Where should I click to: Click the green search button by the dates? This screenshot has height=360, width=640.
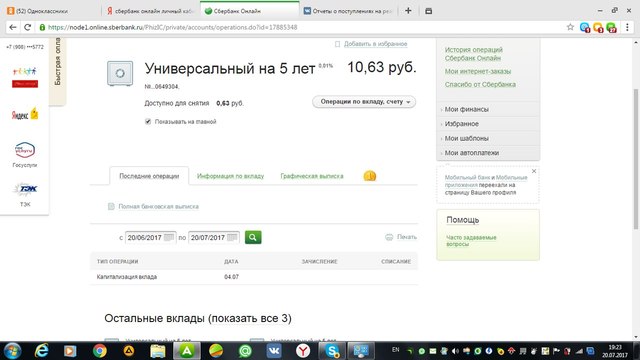[253, 237]
